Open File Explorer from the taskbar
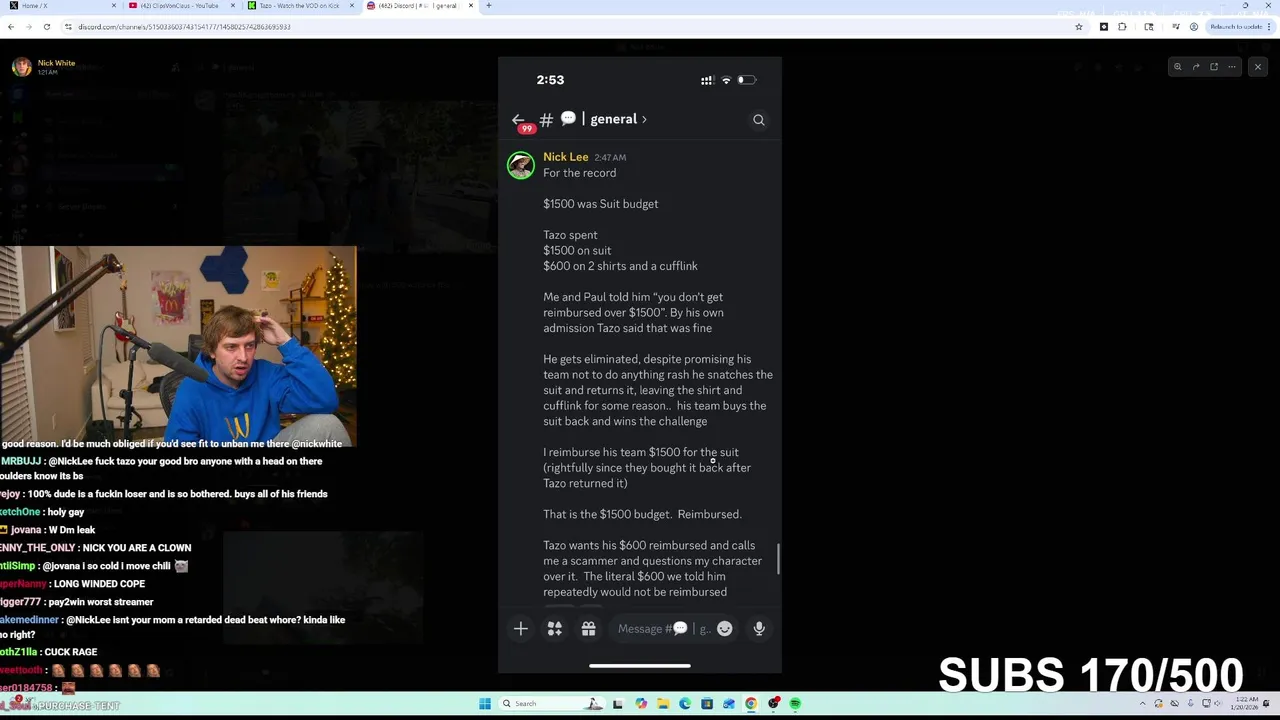Image resolution: width=1280 pixels, height=720 pixels. click(x=662, y=704)
